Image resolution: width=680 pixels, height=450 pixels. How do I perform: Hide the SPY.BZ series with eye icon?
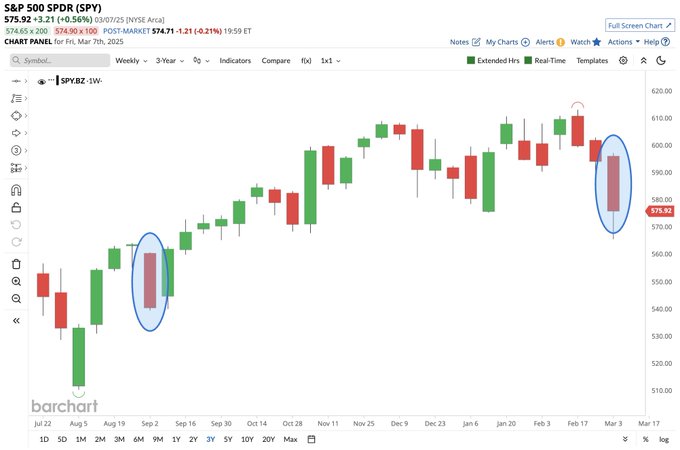click(x=41, y=80)
